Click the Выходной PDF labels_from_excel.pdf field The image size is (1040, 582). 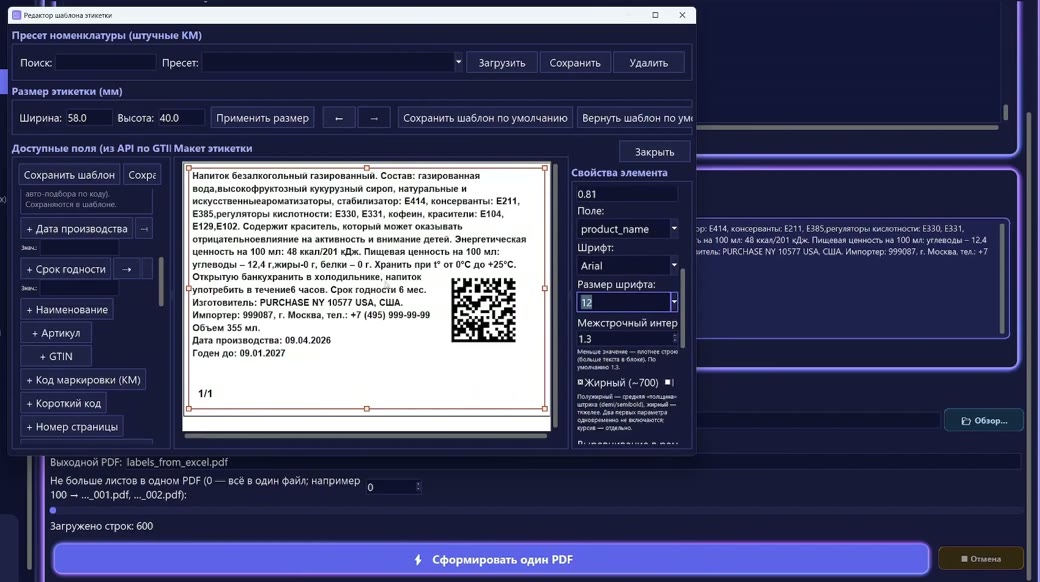(x=572, y=462)
